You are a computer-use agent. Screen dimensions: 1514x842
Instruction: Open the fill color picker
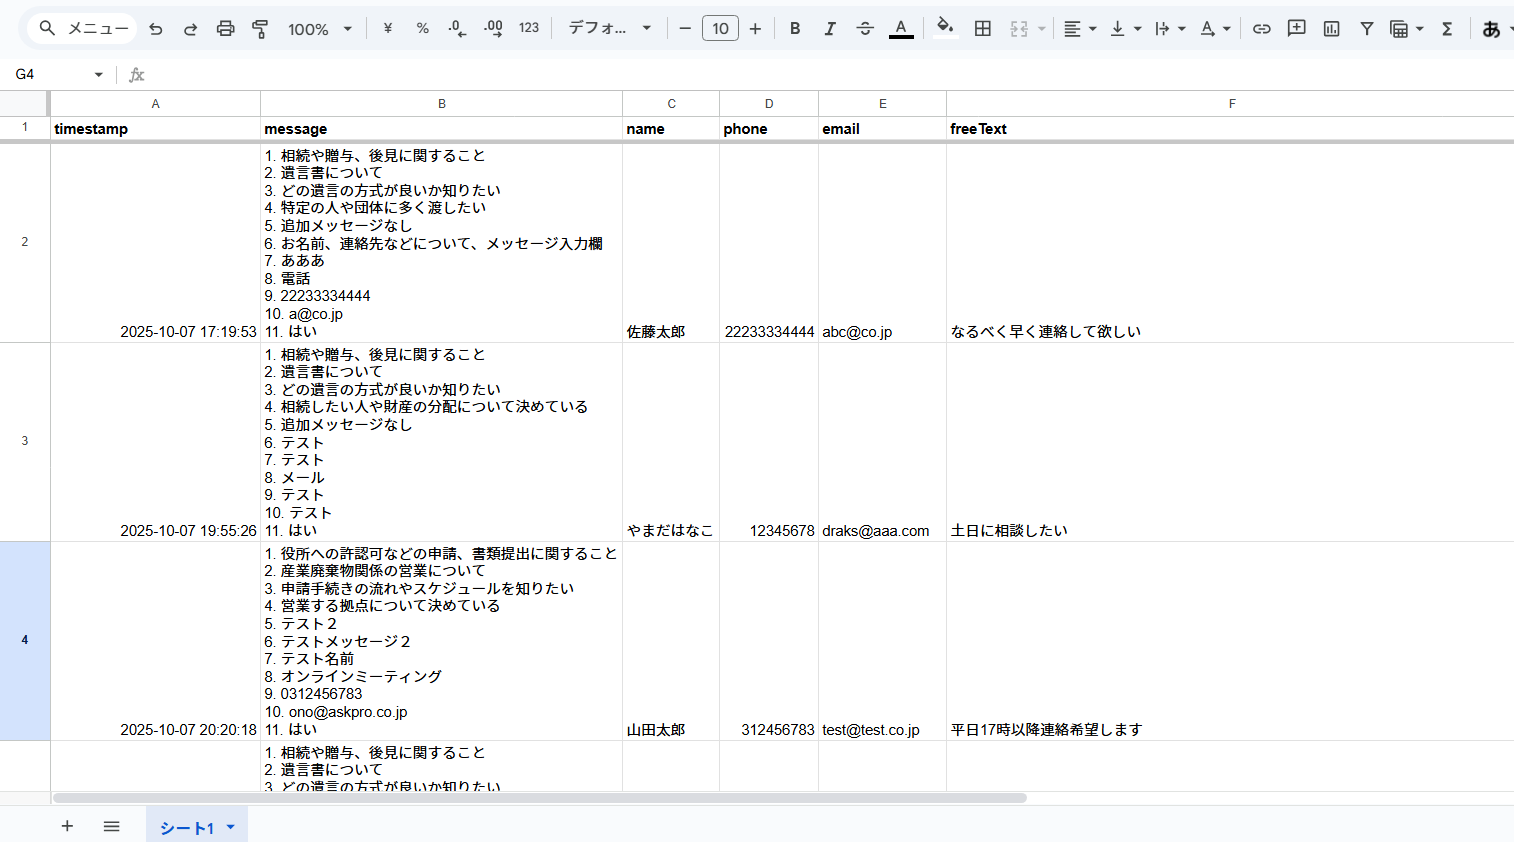[945, 29]
